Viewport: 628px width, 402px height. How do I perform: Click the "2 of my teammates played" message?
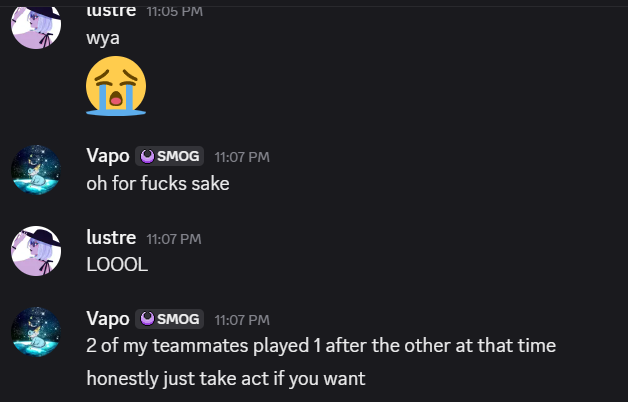coord(321,346)
